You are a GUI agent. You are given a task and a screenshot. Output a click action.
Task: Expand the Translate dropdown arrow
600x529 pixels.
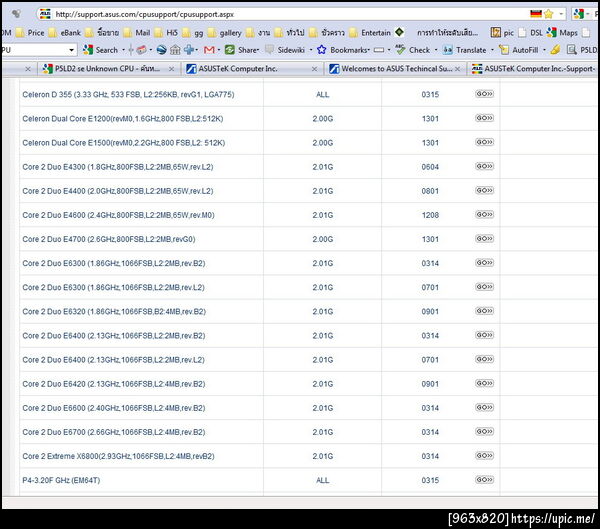[492, 50]
